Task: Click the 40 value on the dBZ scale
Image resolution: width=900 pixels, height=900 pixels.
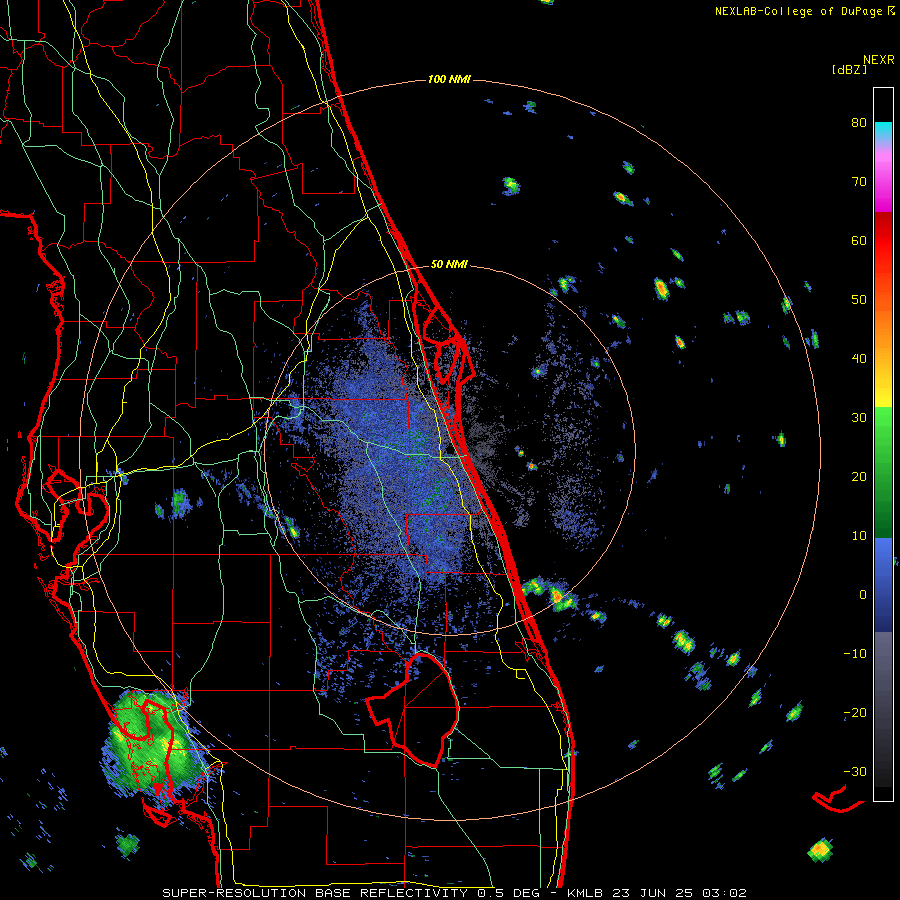Action: tap(859, 359)
